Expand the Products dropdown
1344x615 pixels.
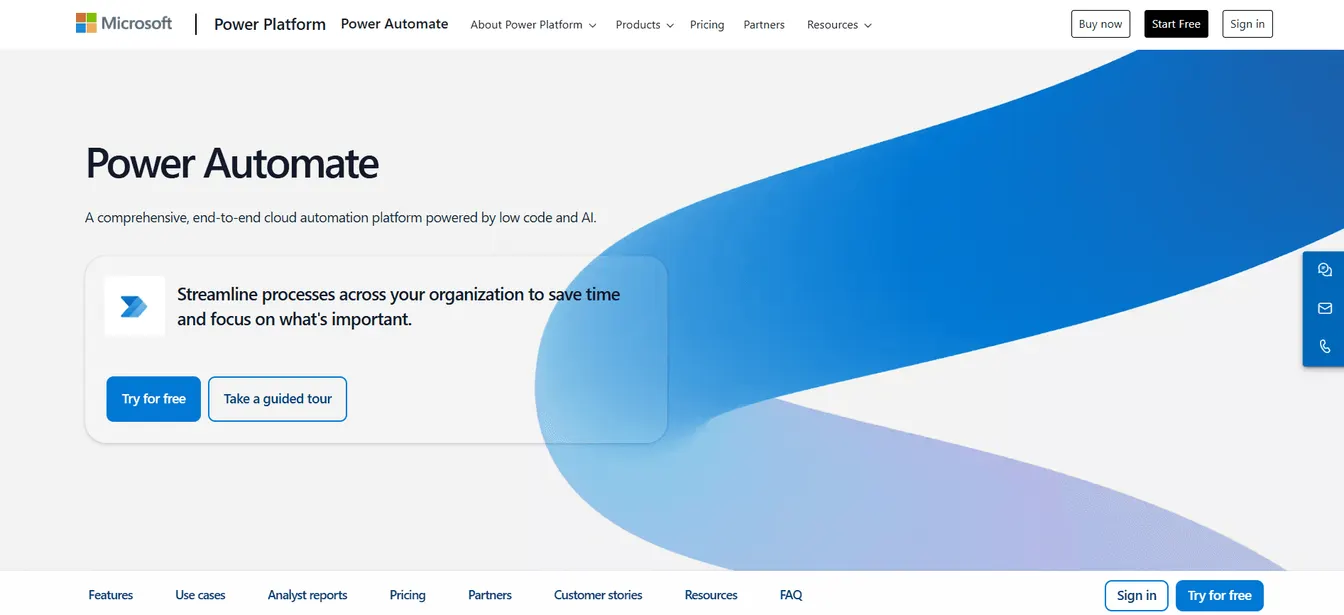645,25
